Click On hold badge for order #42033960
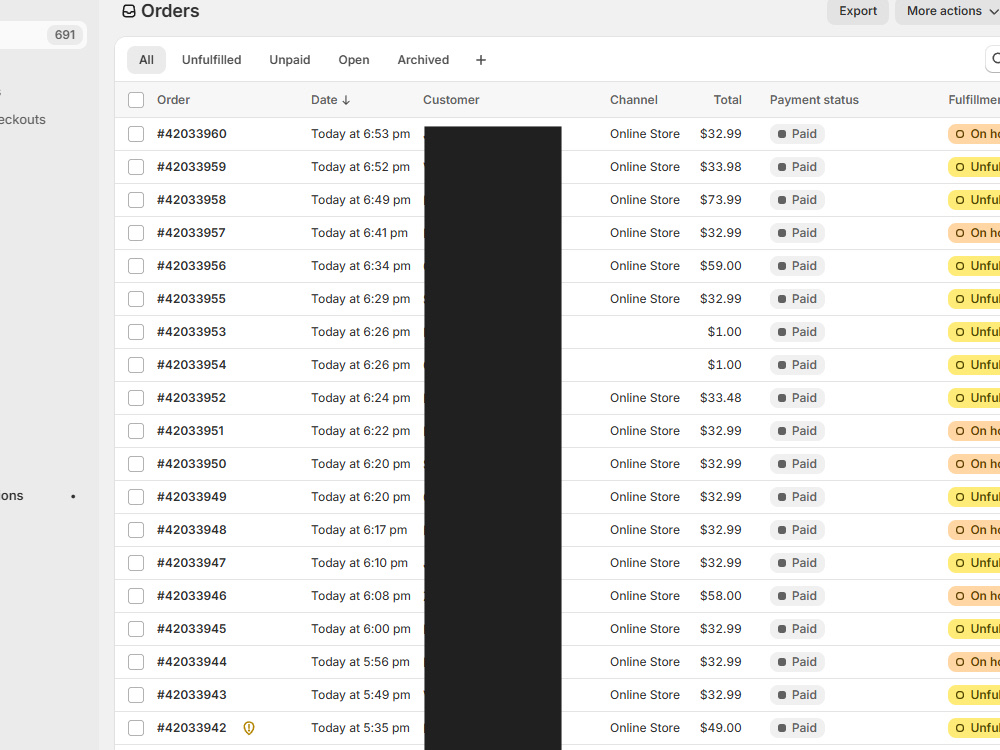 click(x=974, y=134)
